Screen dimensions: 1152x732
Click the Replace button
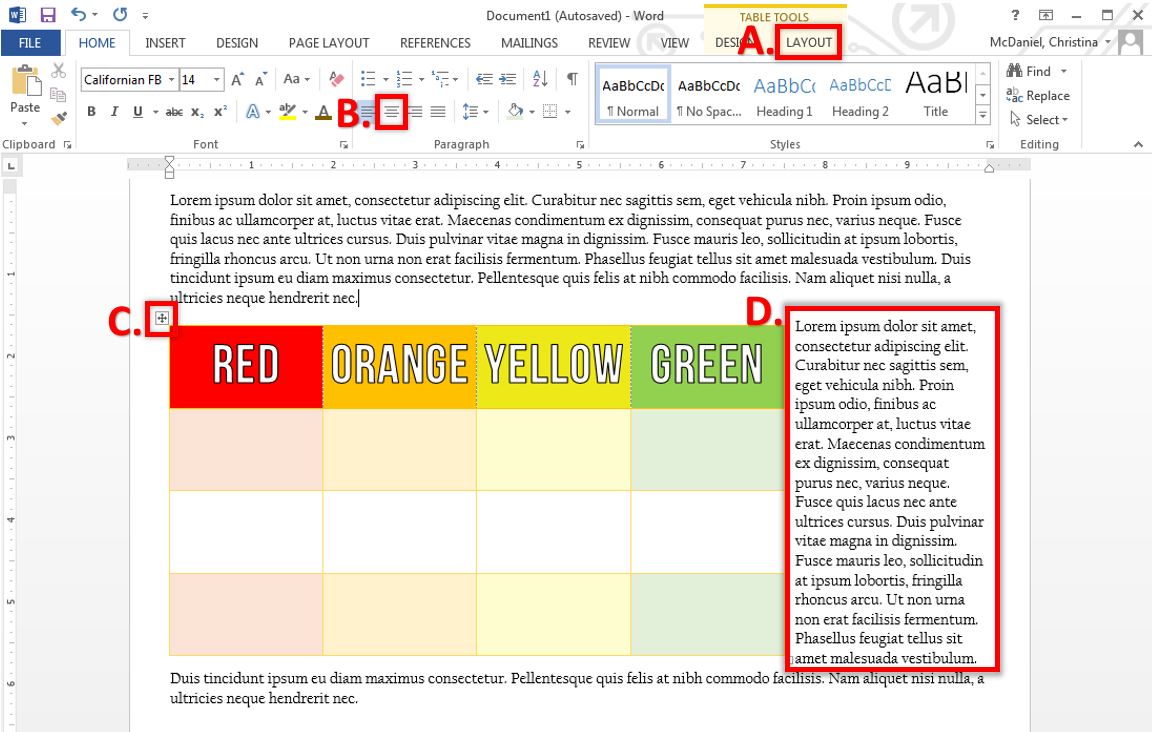pyautogui.click(x=1038, y=96)
